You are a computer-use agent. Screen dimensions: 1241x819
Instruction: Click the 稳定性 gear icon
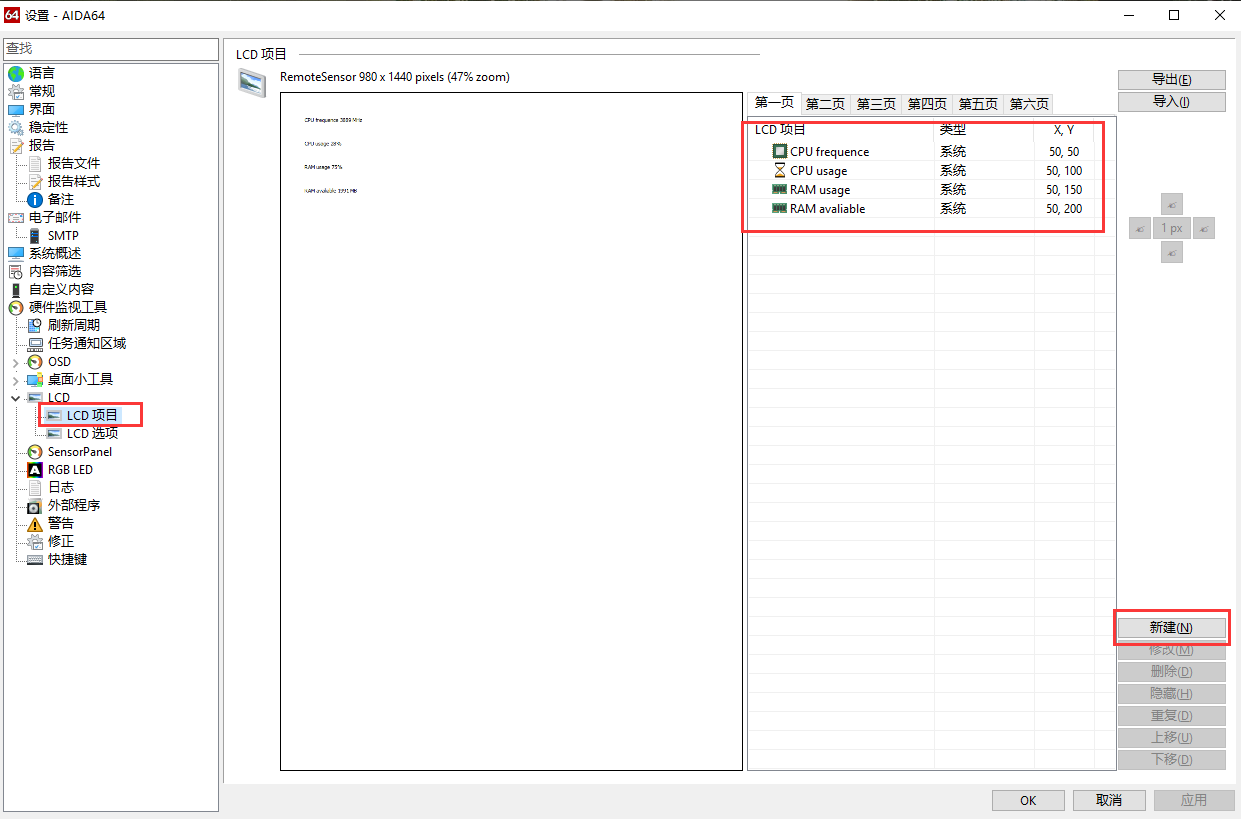(15, 127)
